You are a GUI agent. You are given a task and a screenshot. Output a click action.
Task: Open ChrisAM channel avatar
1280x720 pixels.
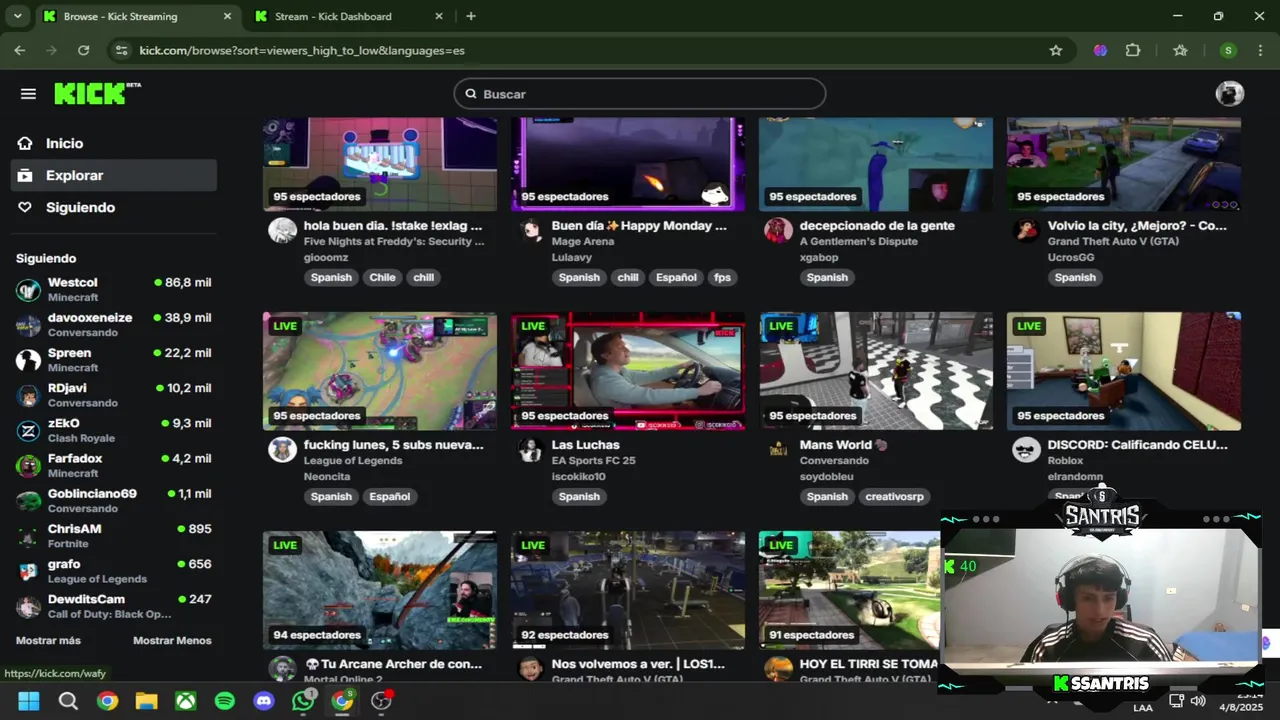click(x=29, y=536)
